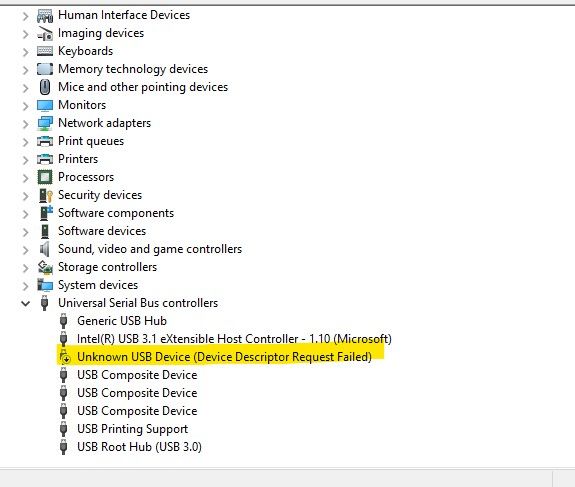Select the USB Printing Support entry
The width and height of the screenshot is (575, 487).
[132, 429]
